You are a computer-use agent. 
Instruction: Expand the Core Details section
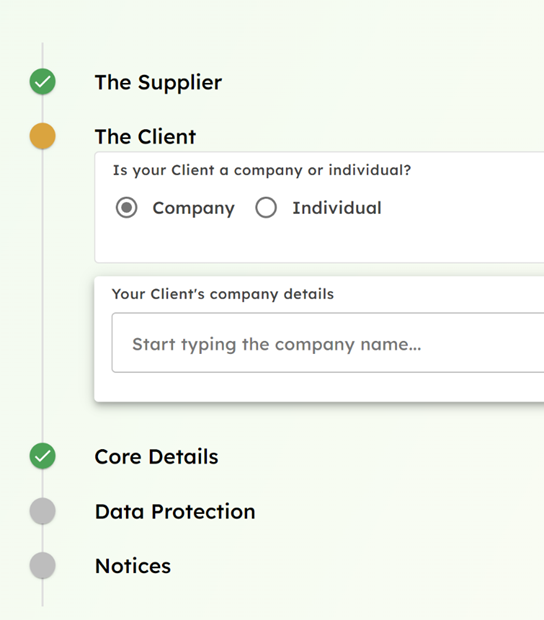click(x=156, y=457)
